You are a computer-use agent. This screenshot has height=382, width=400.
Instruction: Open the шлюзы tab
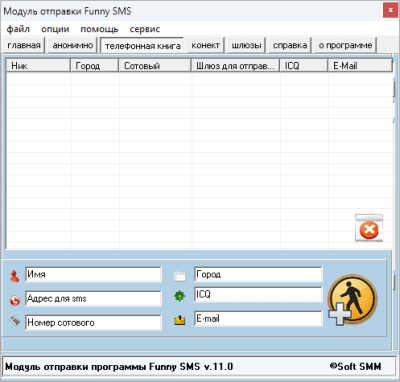coord(246,45)
